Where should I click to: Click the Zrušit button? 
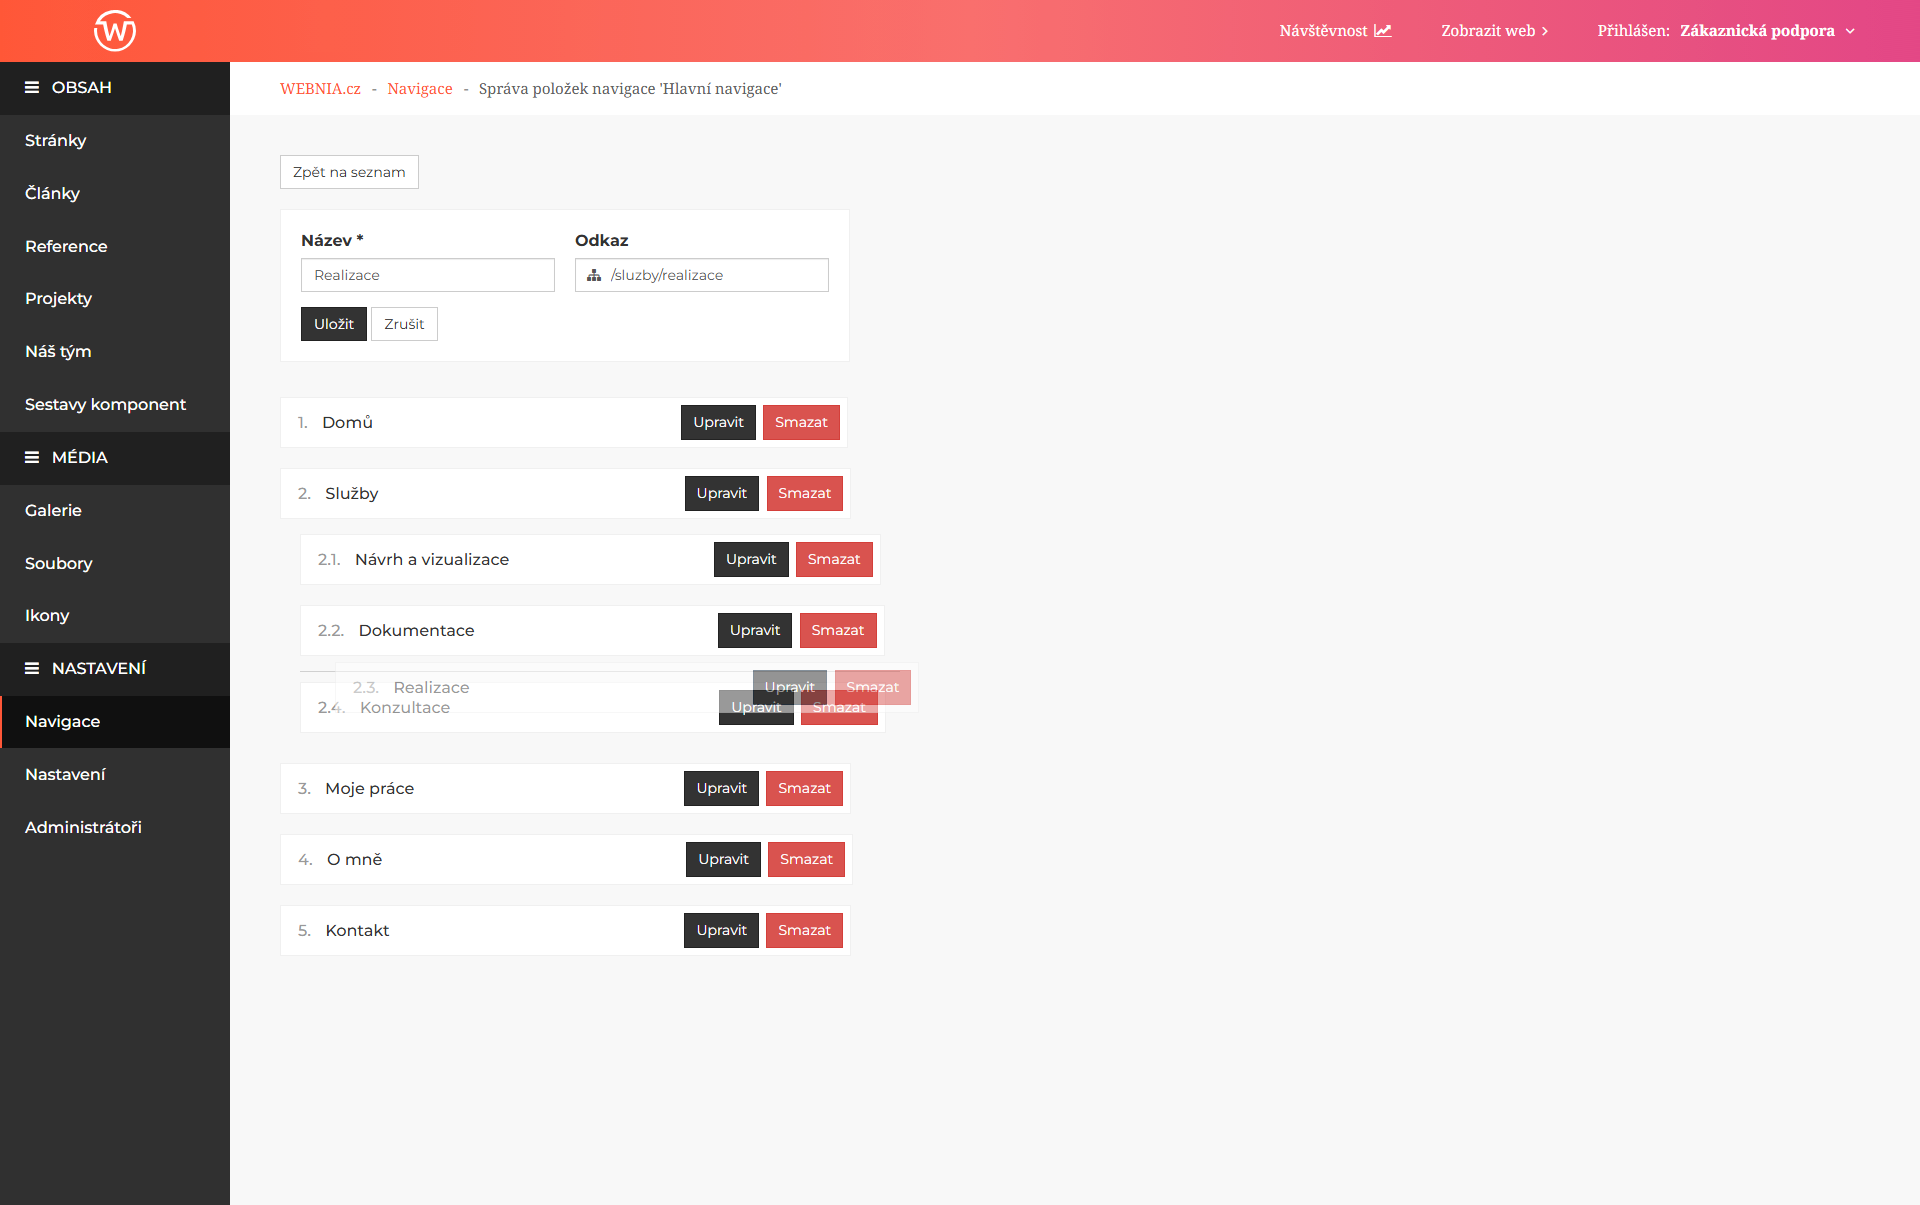point(404,324)
